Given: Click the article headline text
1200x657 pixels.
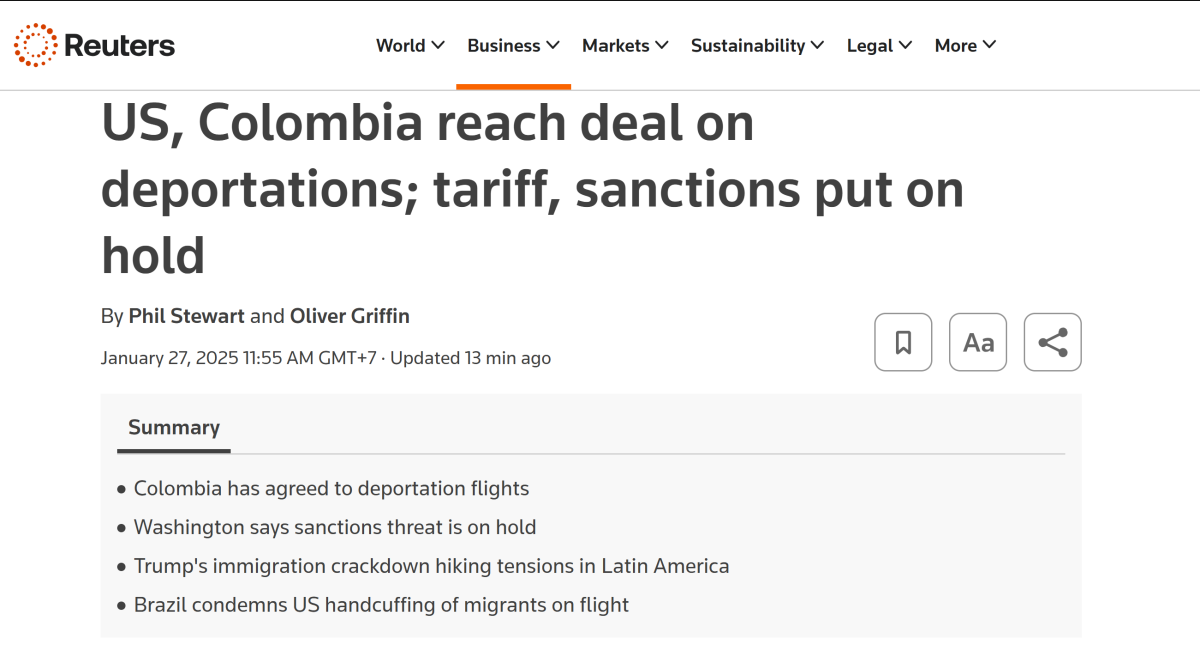Looking at the screenshot, I should (533, 189).
